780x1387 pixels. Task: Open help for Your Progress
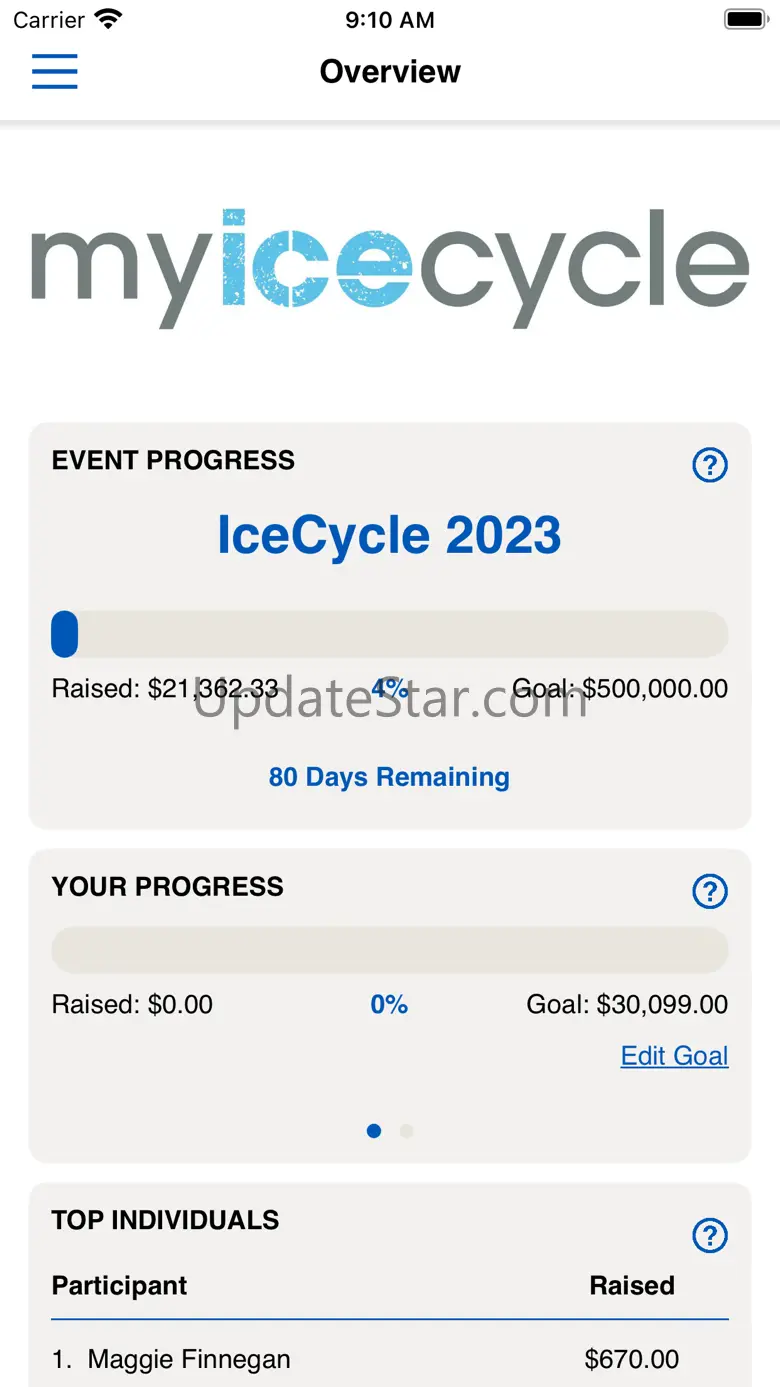(710, 891)
